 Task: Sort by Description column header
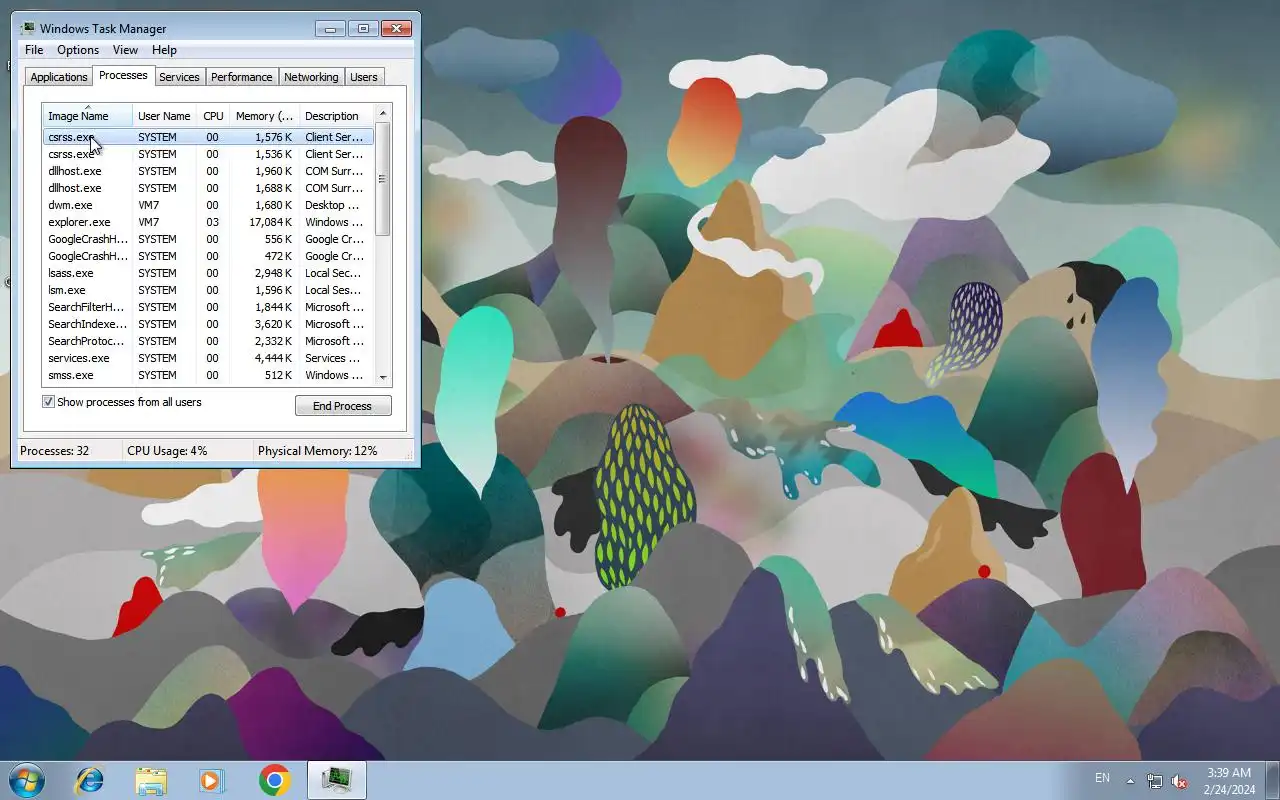(336, 116)
